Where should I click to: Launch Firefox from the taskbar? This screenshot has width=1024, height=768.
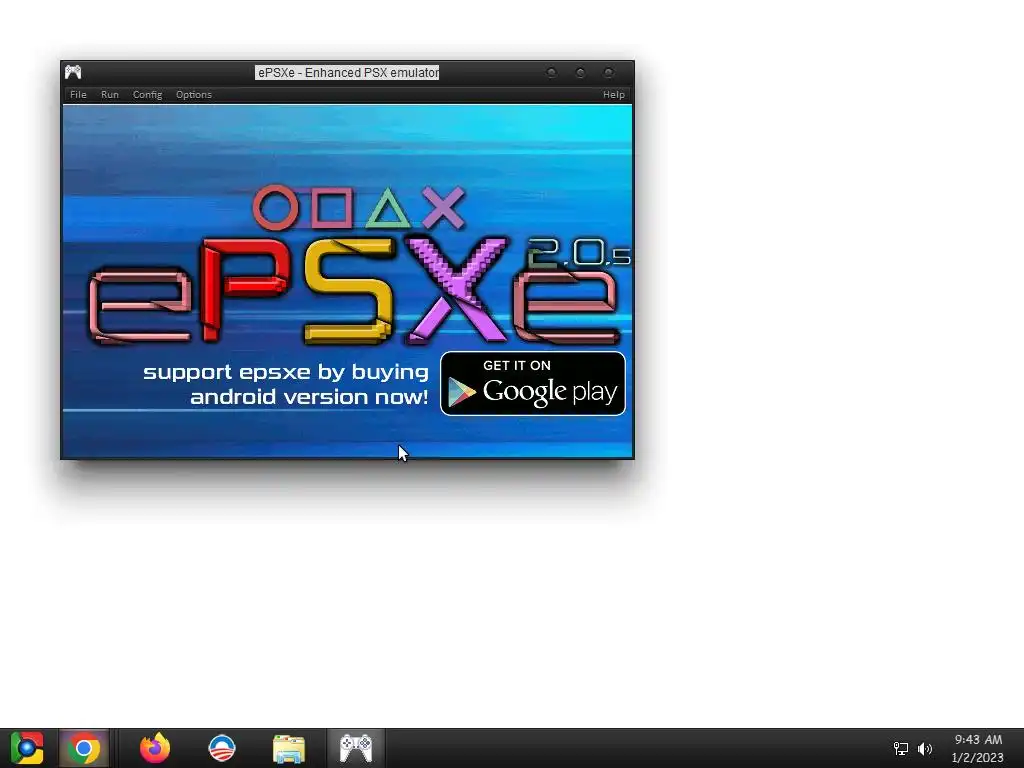tap(155, 748)
